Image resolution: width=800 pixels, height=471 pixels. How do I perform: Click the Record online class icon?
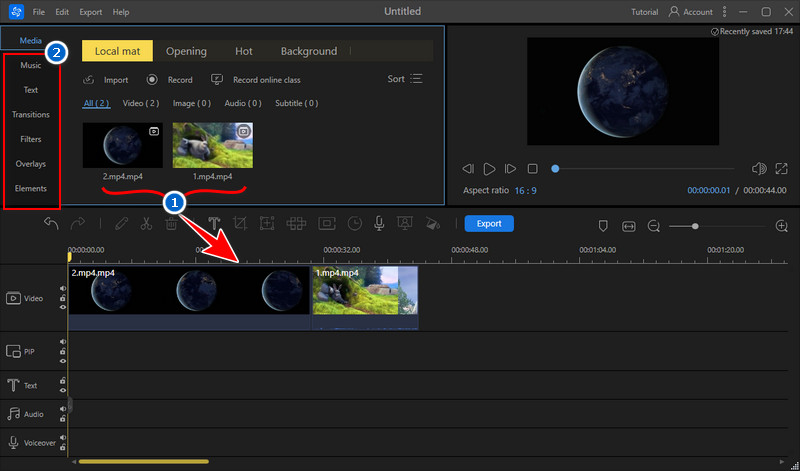coord(217,80)
